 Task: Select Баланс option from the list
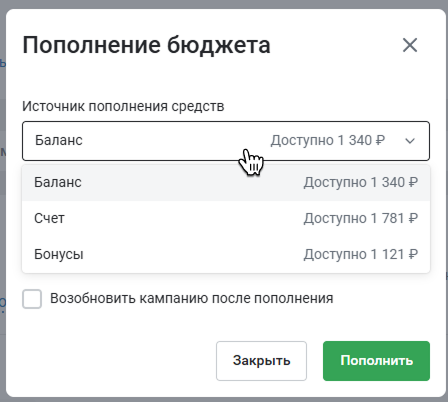226,183
